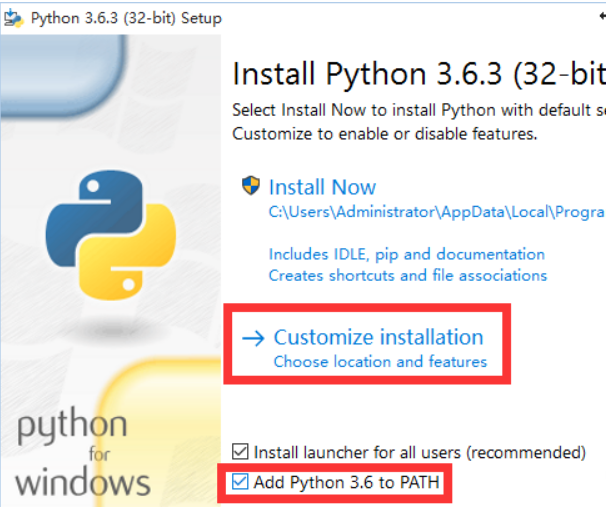The width and height of the screenshot is (606, 507).
Task: Click the UAC shield icon beside Install Now
Action: pos(251,186)
